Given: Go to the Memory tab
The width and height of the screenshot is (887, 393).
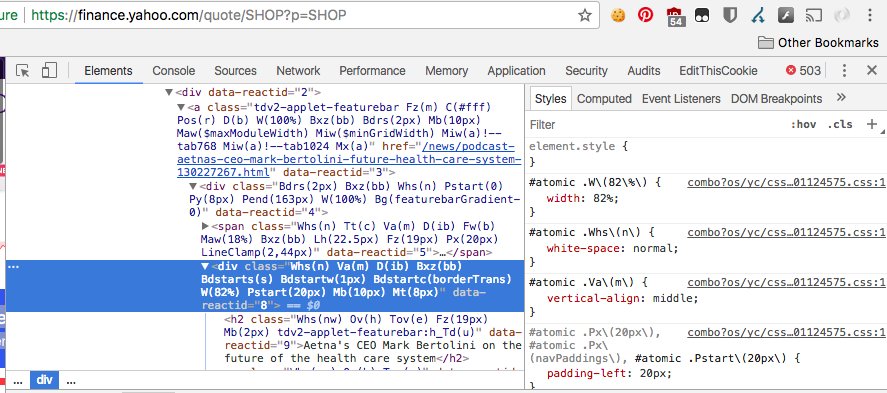Looking at the screenshot, I should (446, 71).
